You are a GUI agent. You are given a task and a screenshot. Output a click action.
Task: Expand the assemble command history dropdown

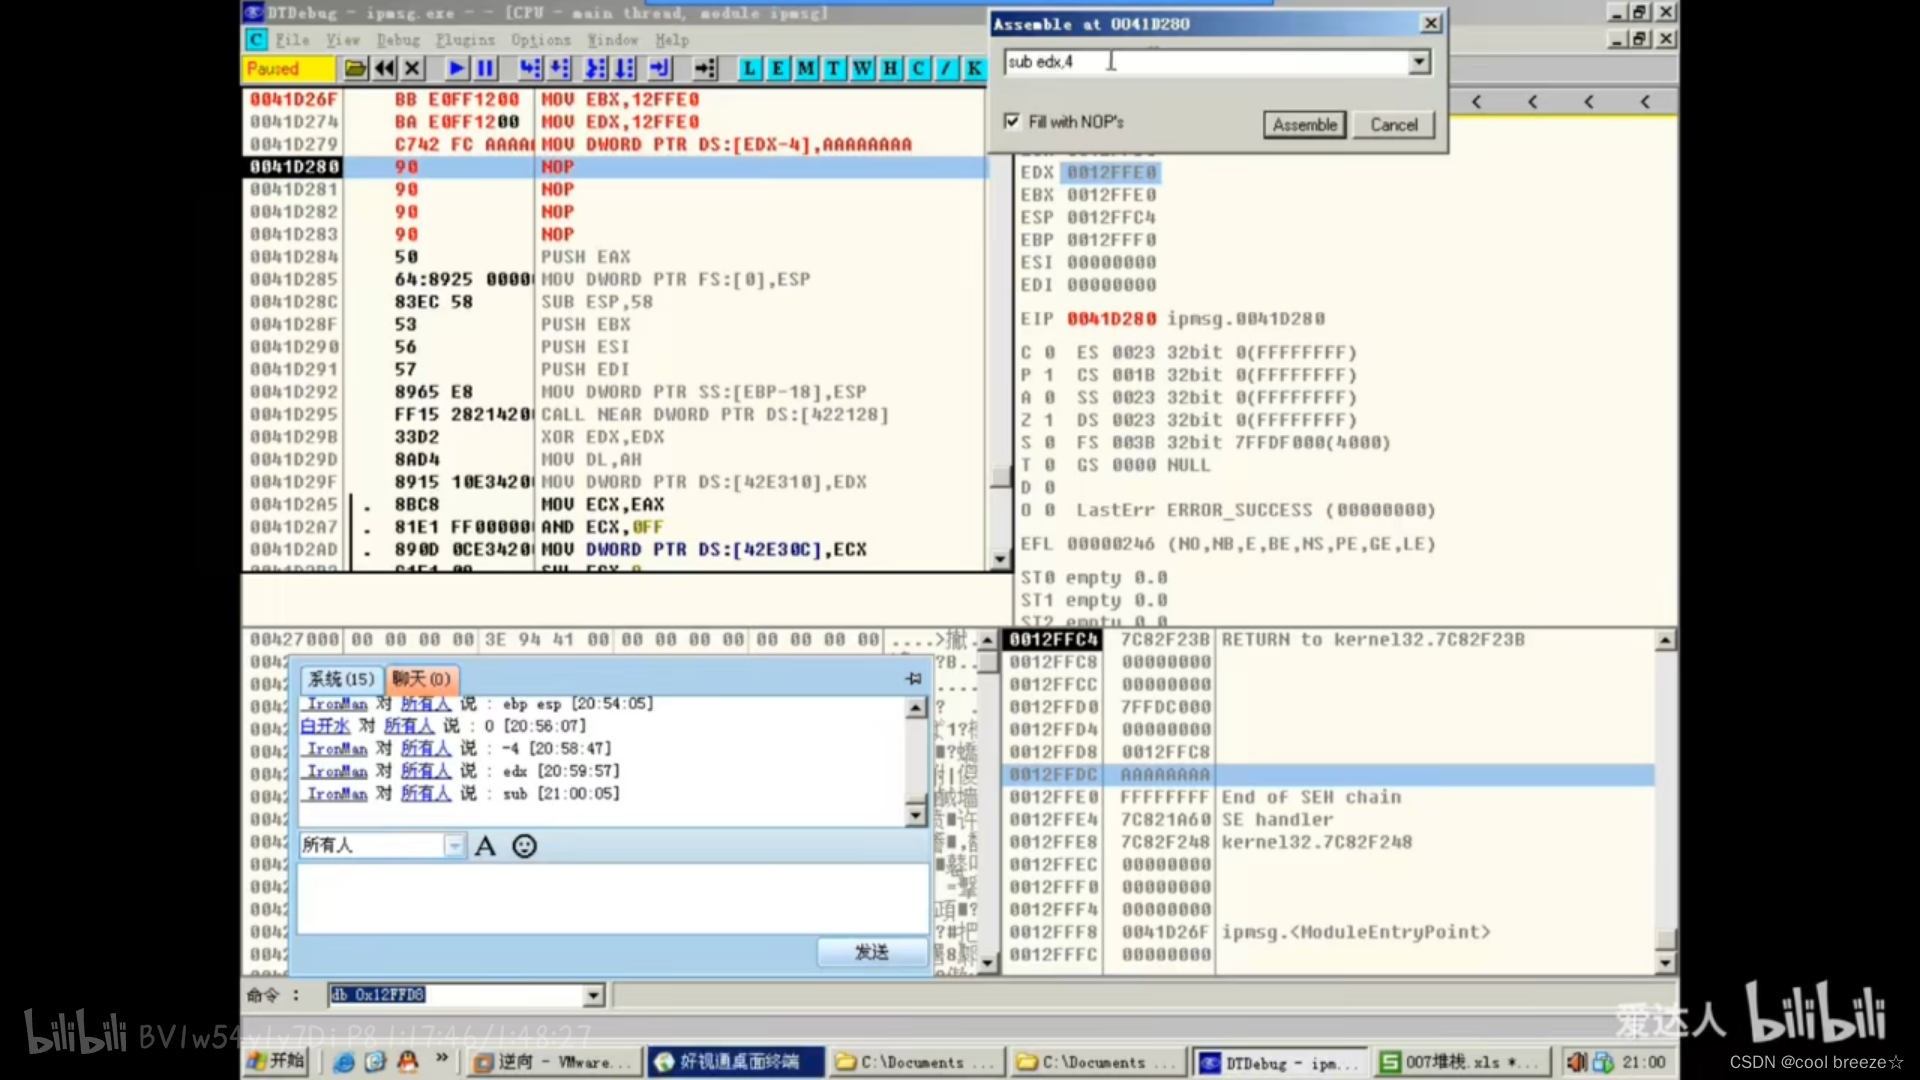[1418, 62]
